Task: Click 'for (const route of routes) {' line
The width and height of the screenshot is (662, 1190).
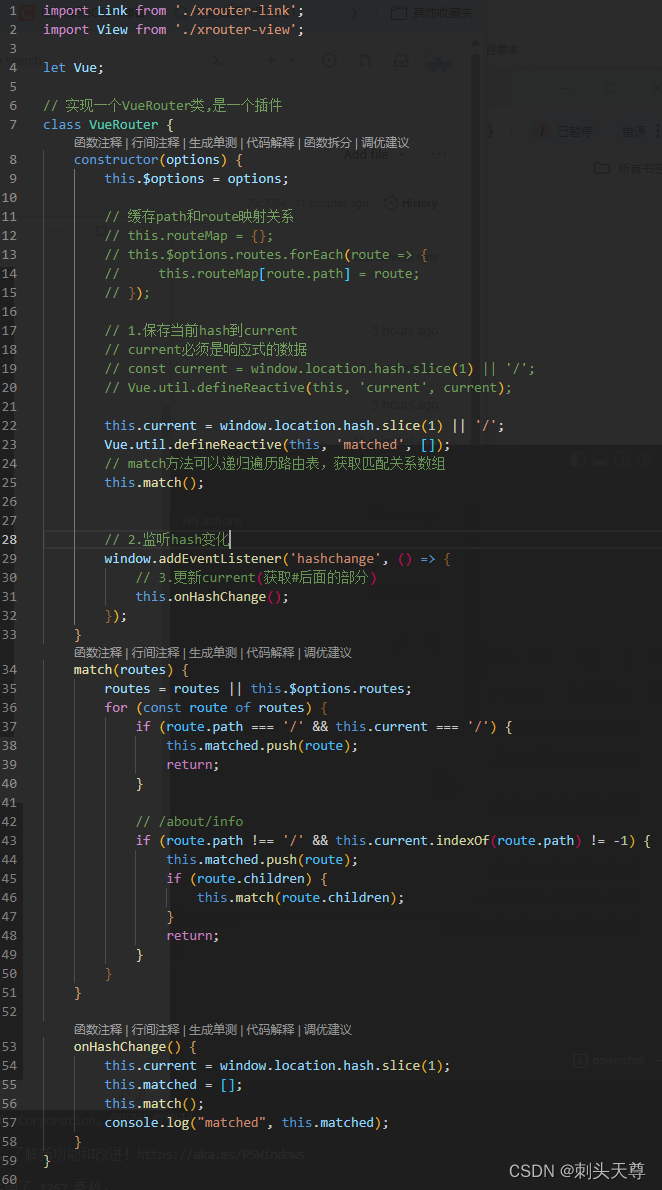Action: click(x=216, y=707)
